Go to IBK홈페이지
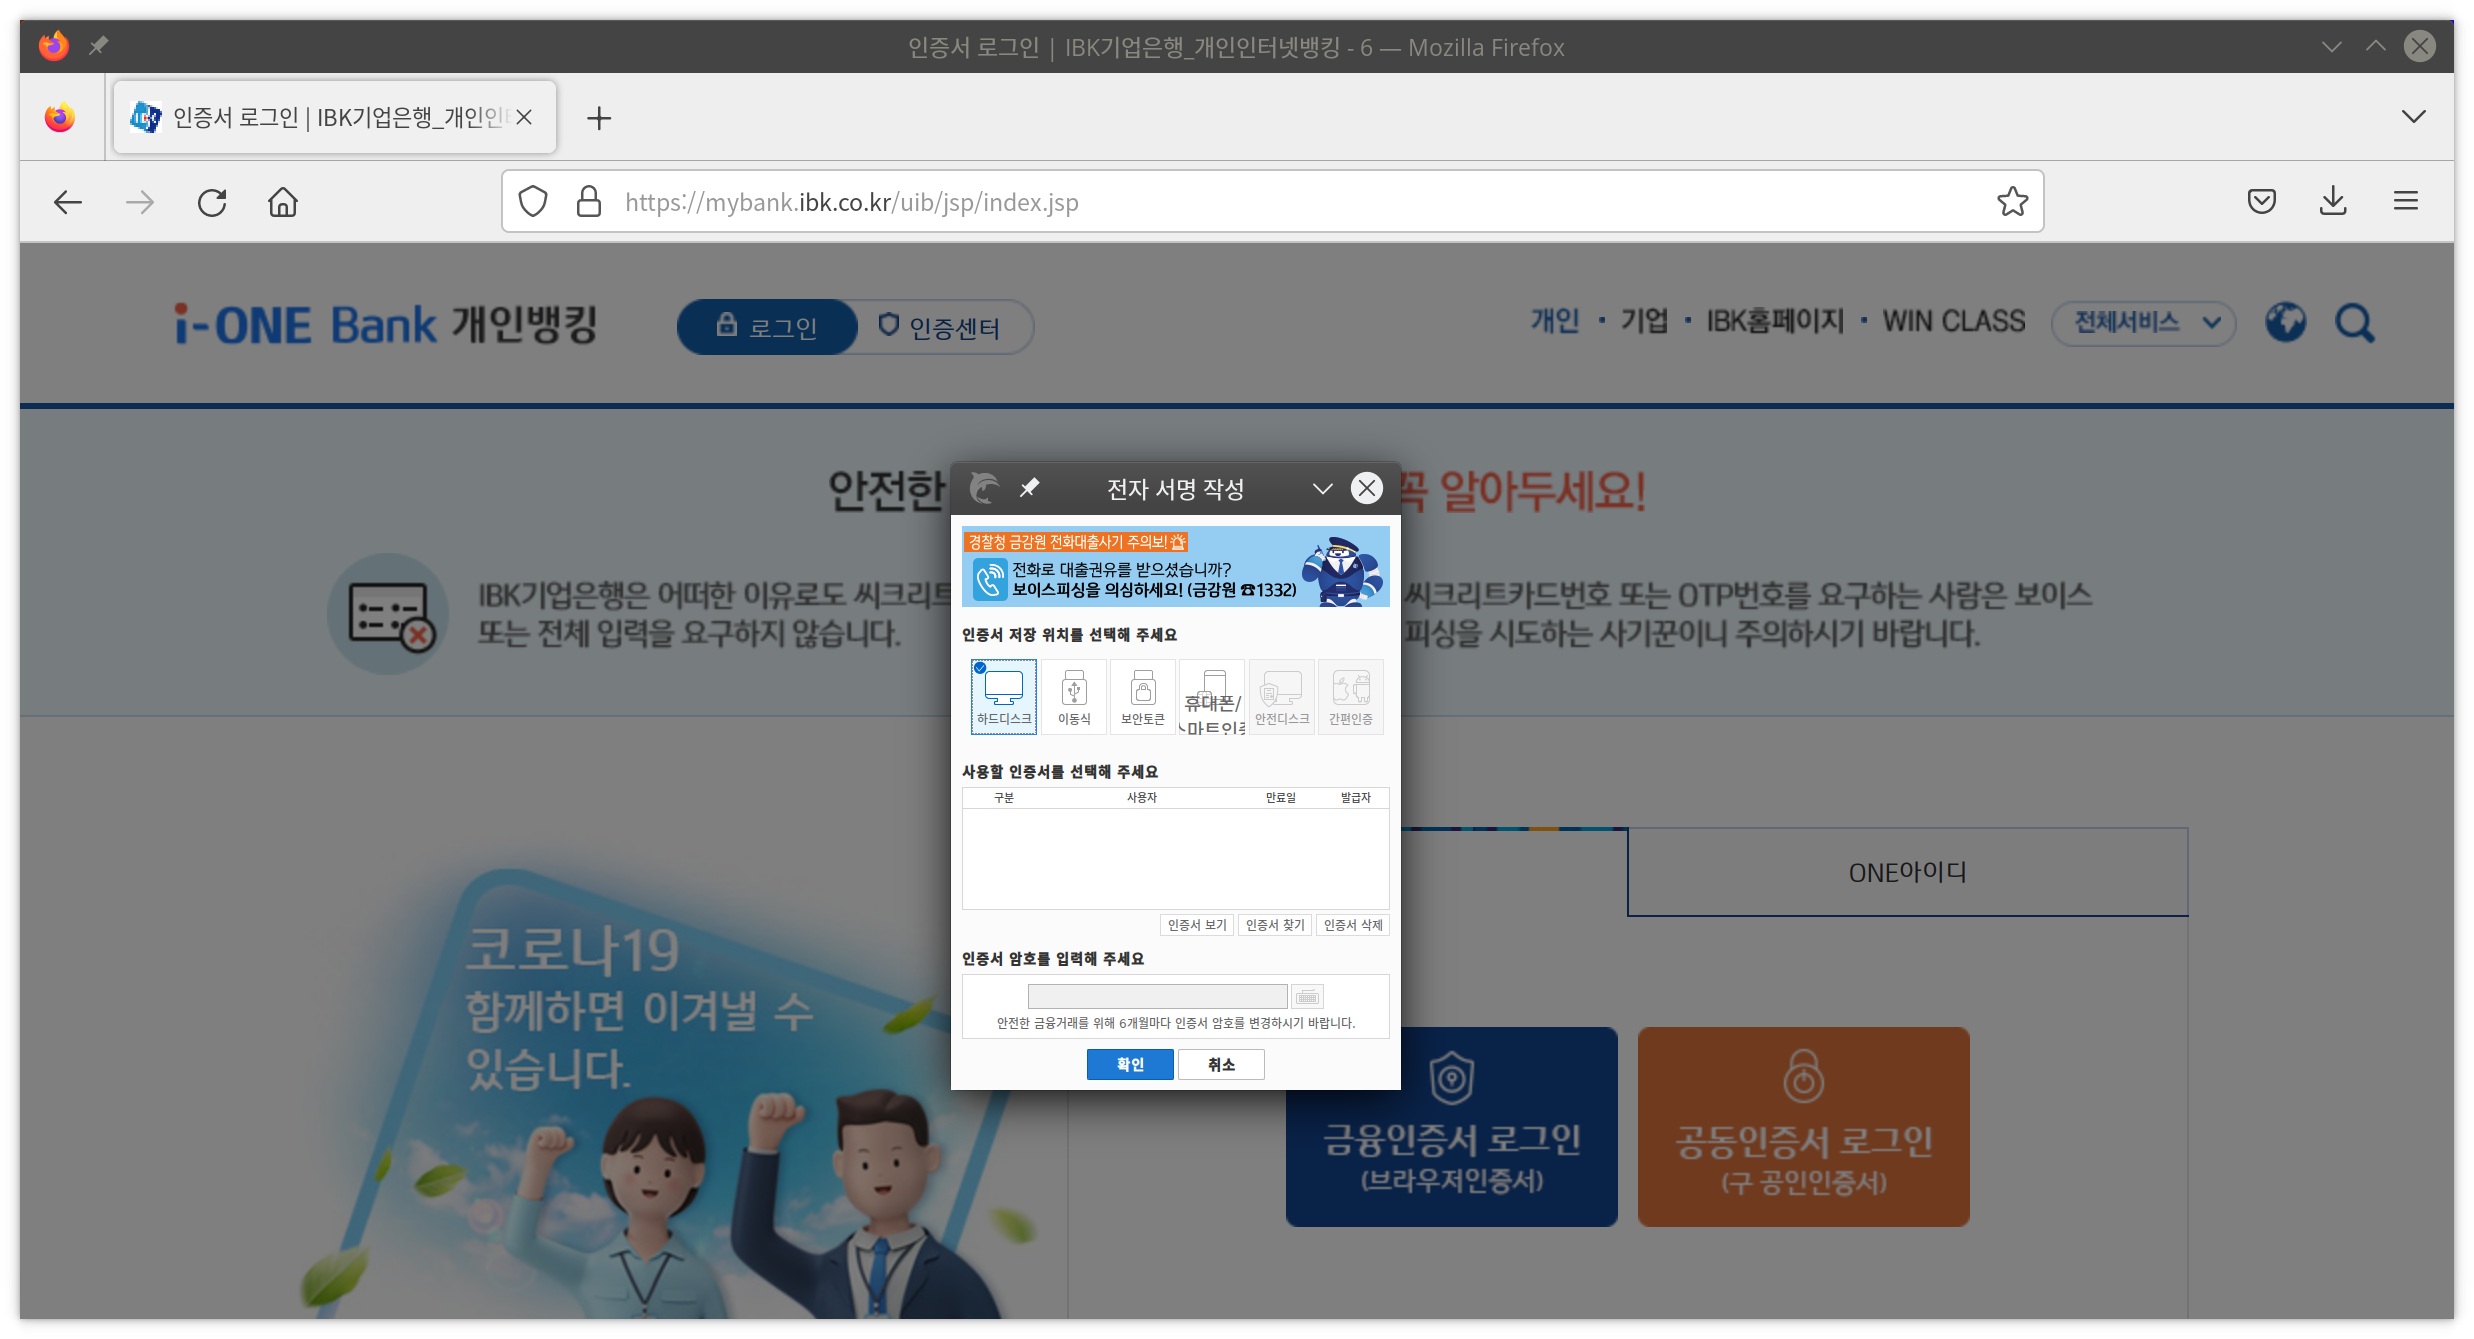Viewport: 2474px width, 1339px height. click(1775, 321)
